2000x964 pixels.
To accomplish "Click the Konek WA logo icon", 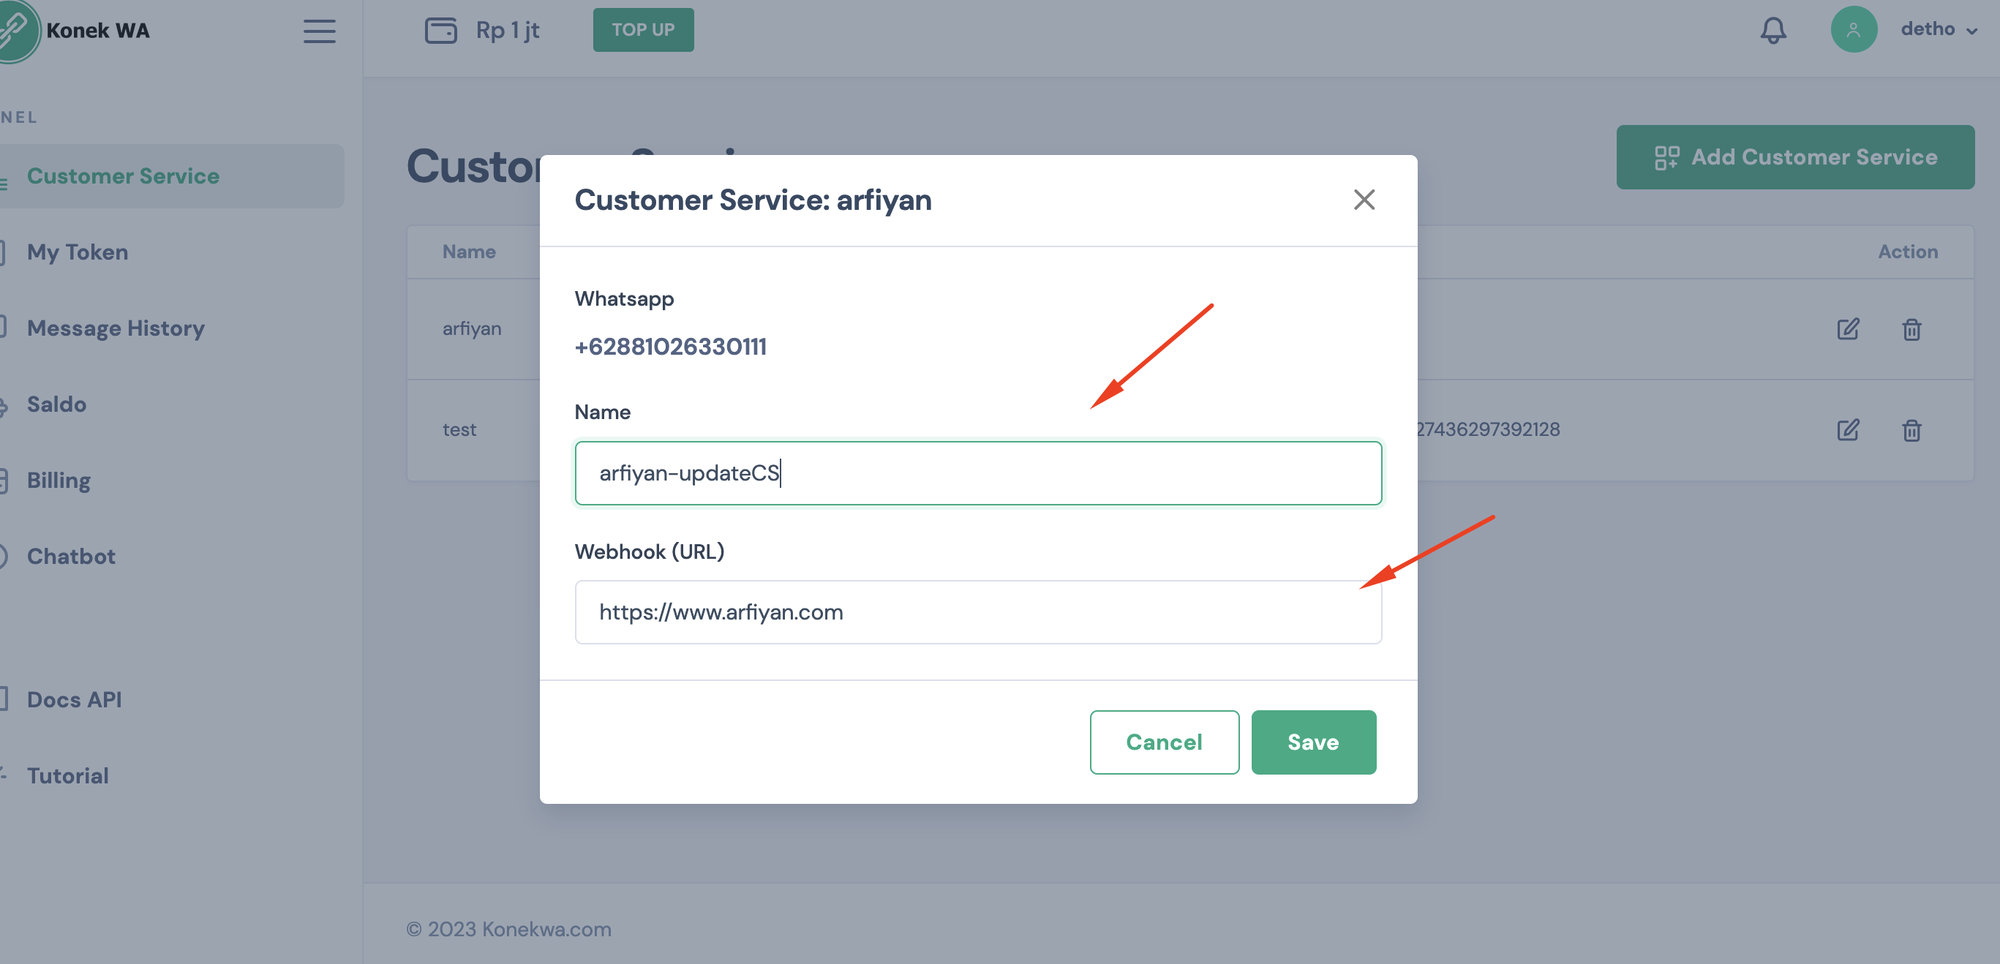I will point(17,30).
